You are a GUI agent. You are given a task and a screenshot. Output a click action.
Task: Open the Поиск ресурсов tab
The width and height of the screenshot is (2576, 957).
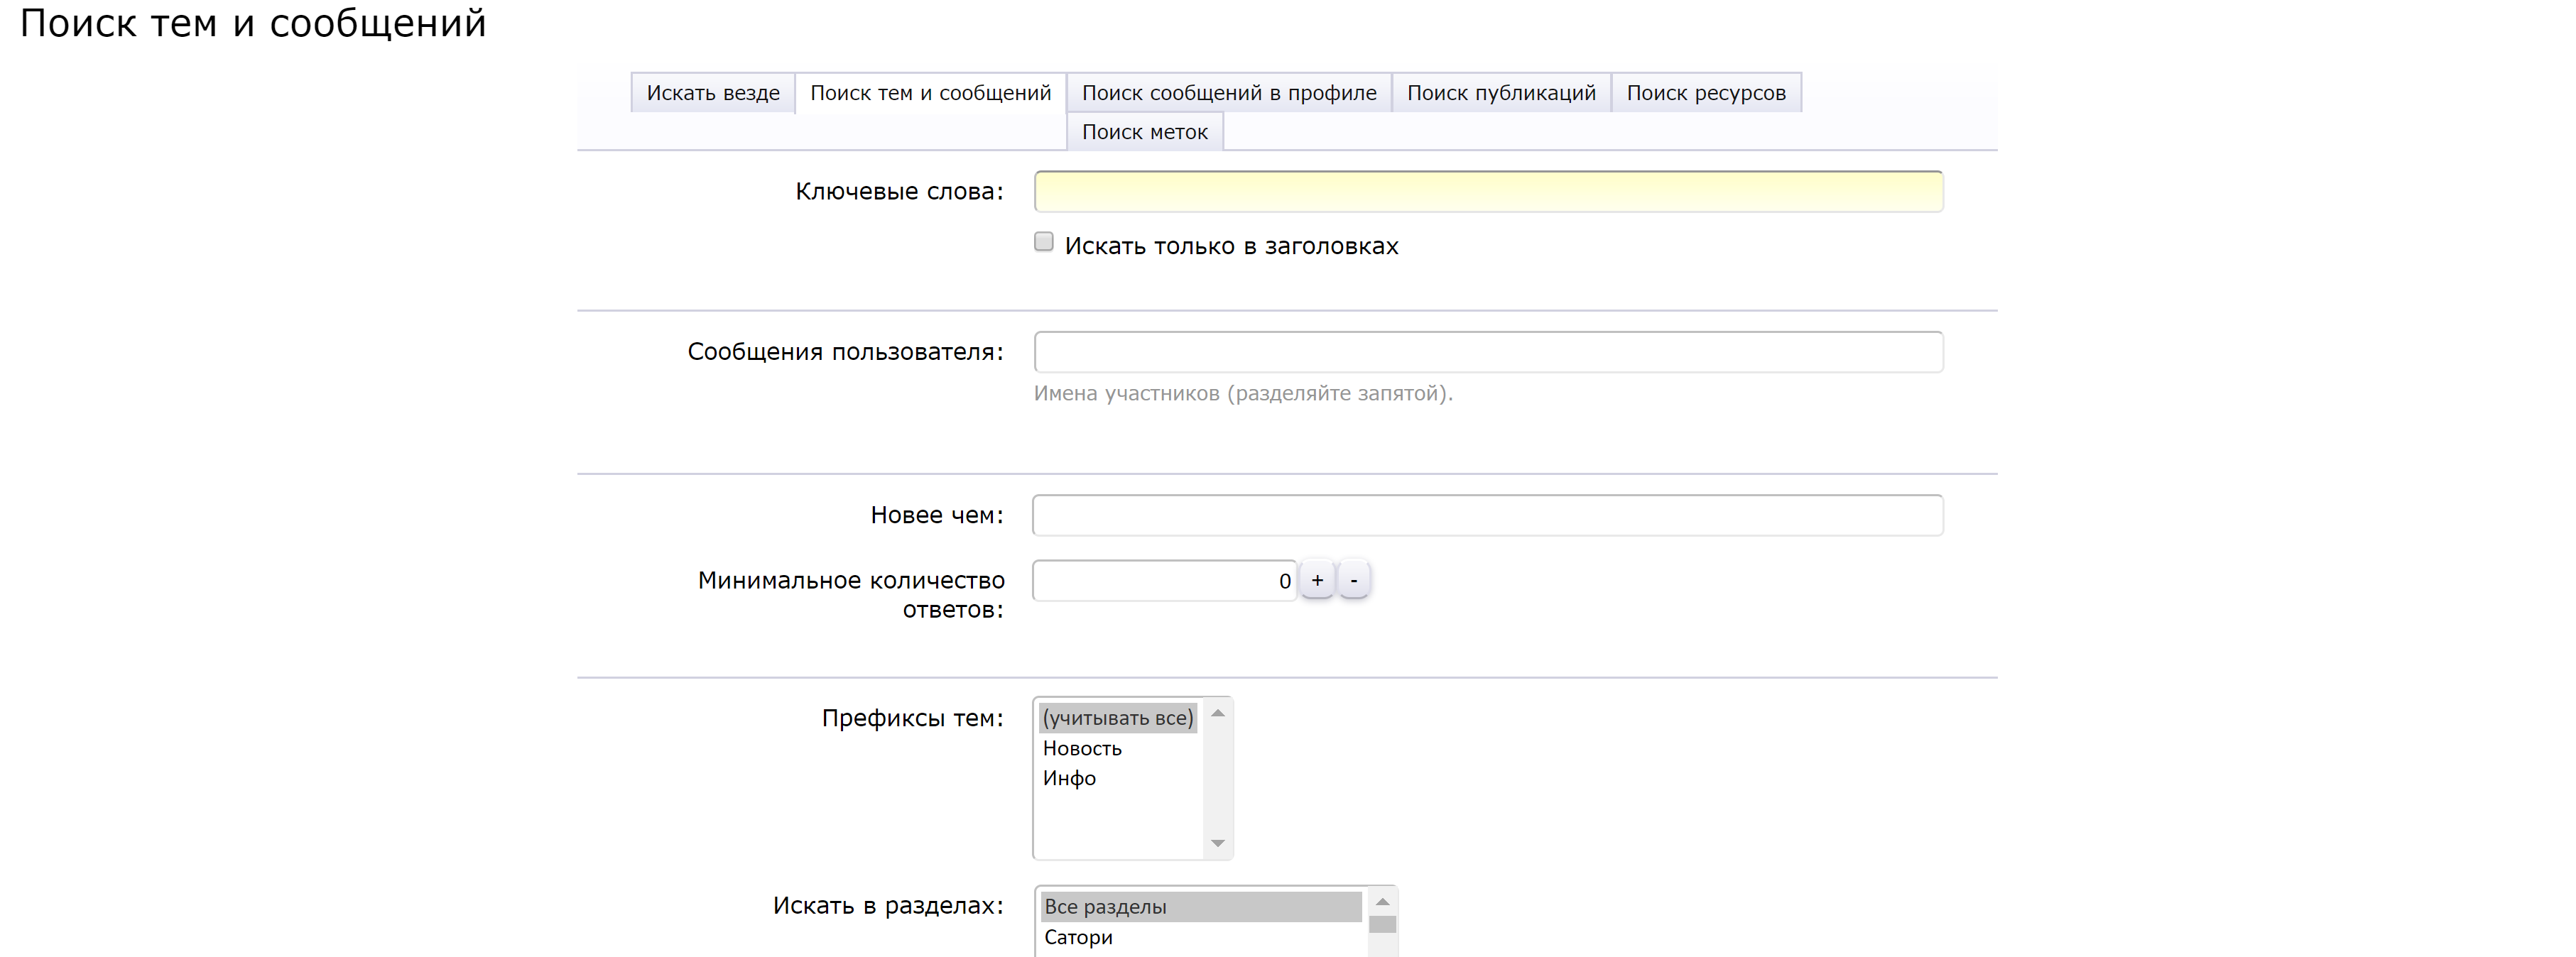pyautogui.click(x=1706, y=92)
